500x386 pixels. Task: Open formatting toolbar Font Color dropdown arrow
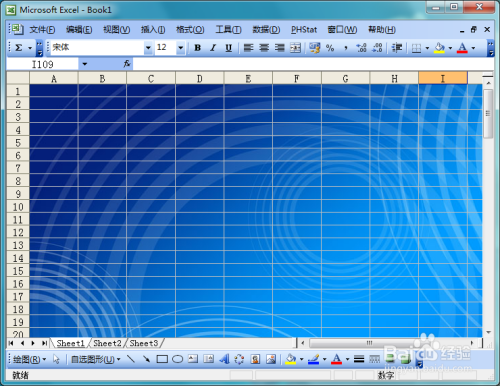point(473,48)
